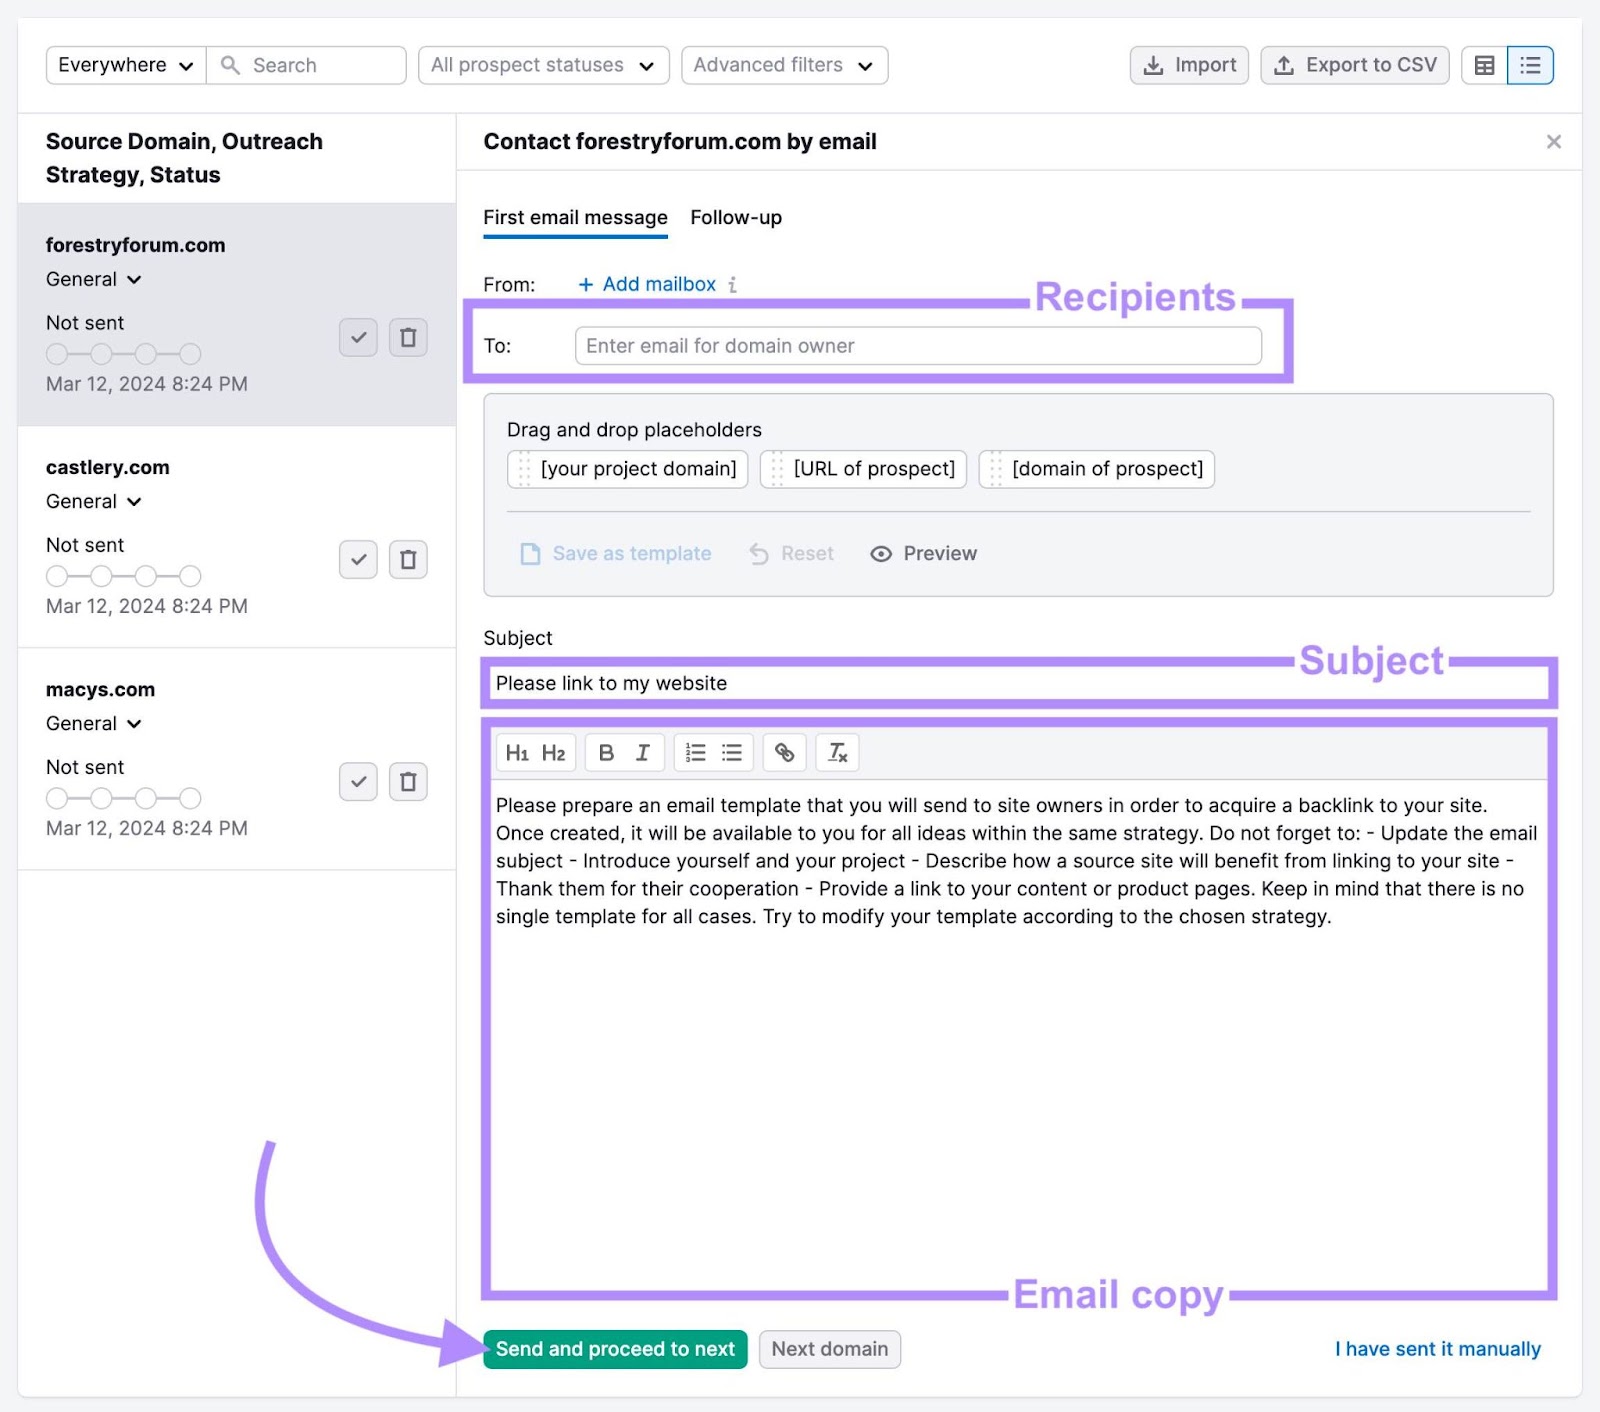This screenshot has height=1412, width=1600.
Task: Apply H1 heading in the email editor
Action: [x=518, y=752]
